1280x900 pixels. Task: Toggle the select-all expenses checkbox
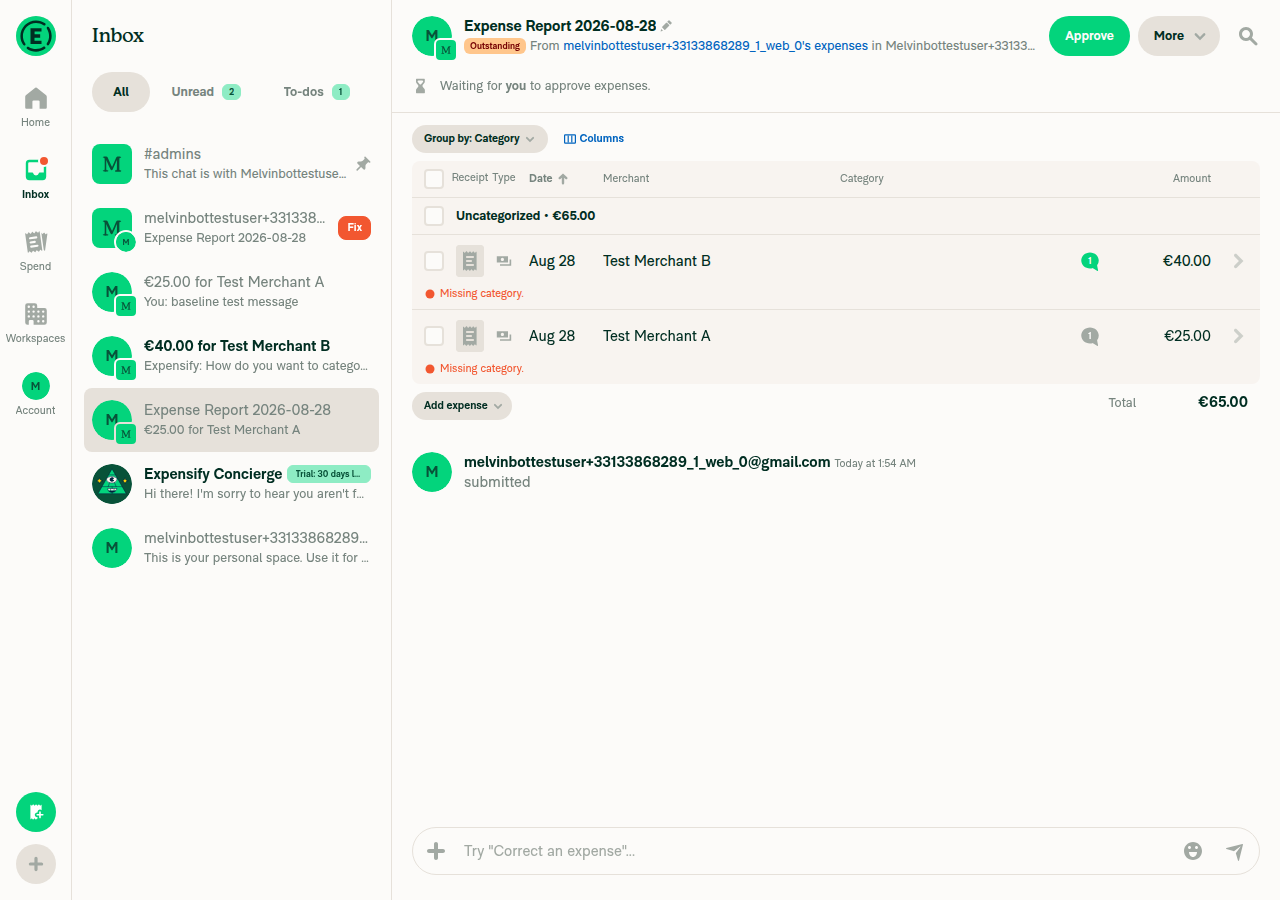(434, 179)
